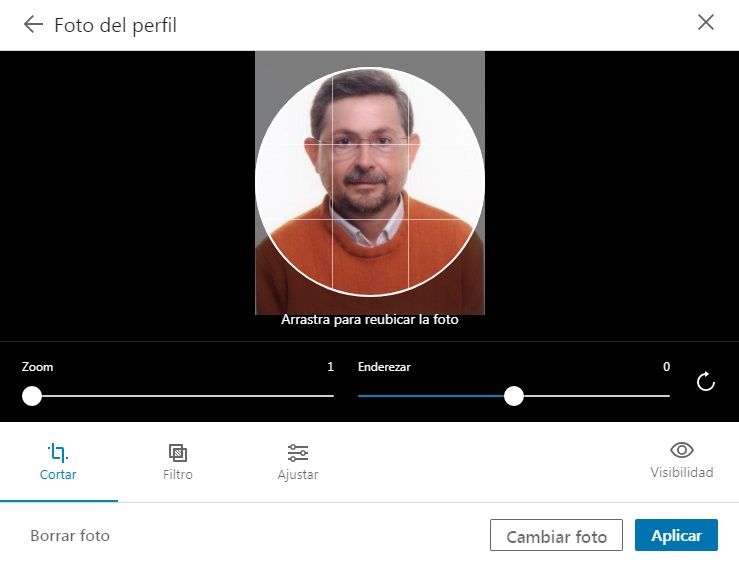Click the Foto del perfil dialog title
Viewport: 739px width, 563px height.
pyautogui.click(x=115, y=25)
